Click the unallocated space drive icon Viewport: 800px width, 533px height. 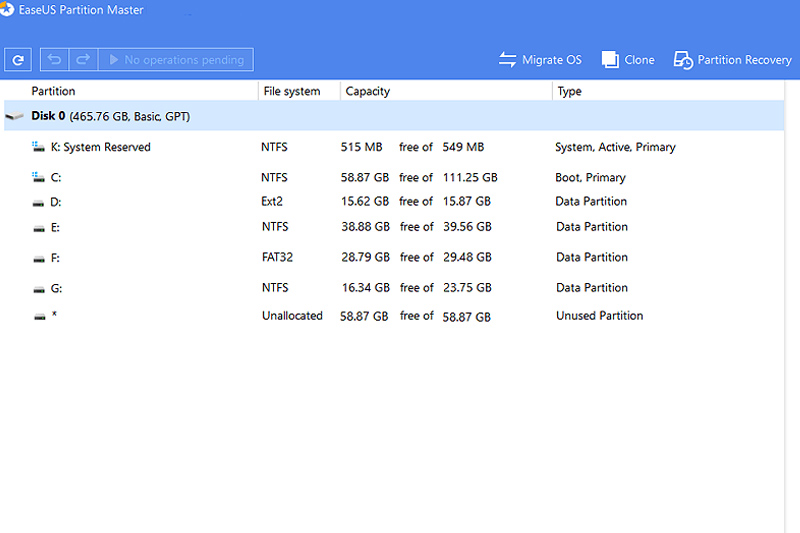coord(39,317)
